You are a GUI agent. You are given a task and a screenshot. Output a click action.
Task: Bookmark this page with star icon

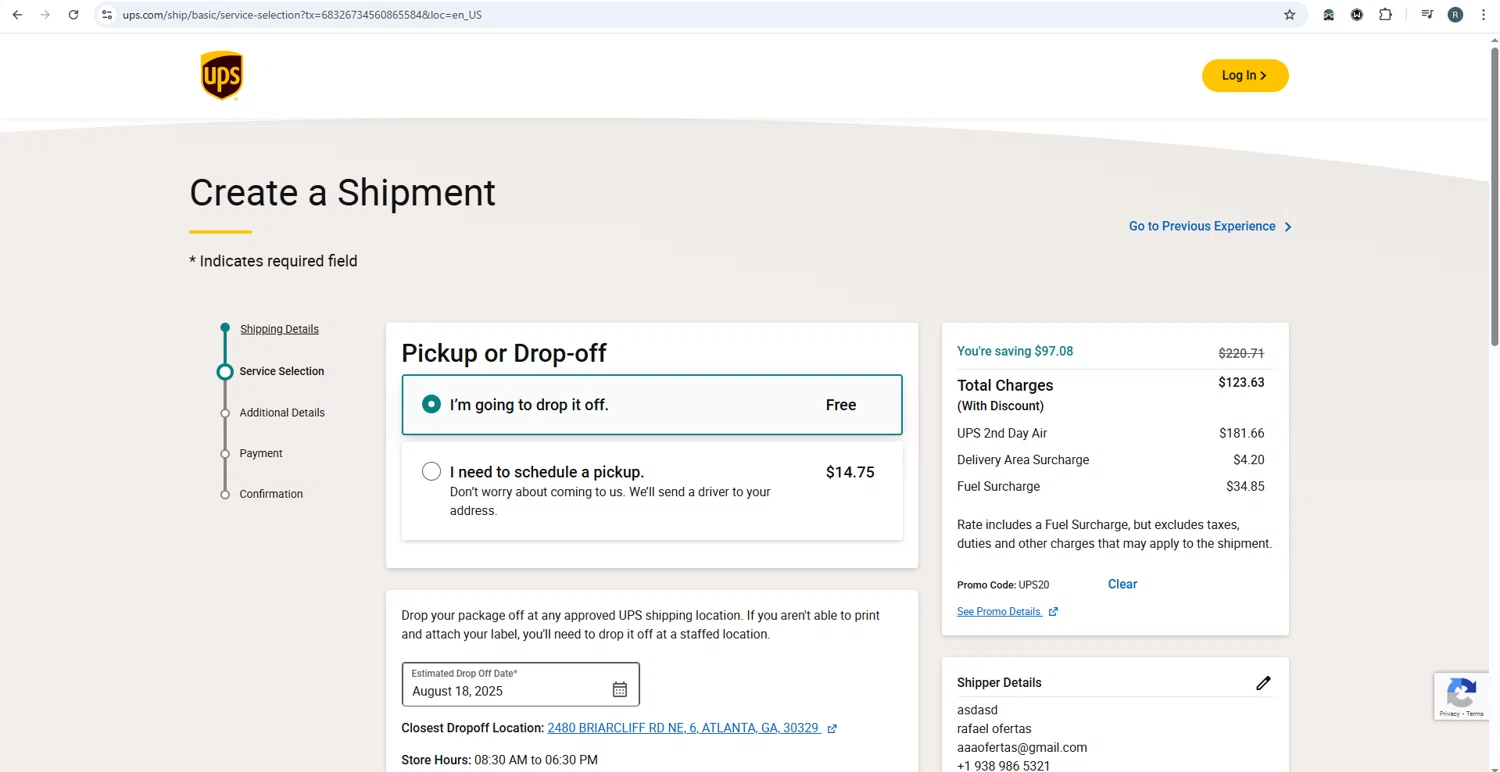point(1289,15)
